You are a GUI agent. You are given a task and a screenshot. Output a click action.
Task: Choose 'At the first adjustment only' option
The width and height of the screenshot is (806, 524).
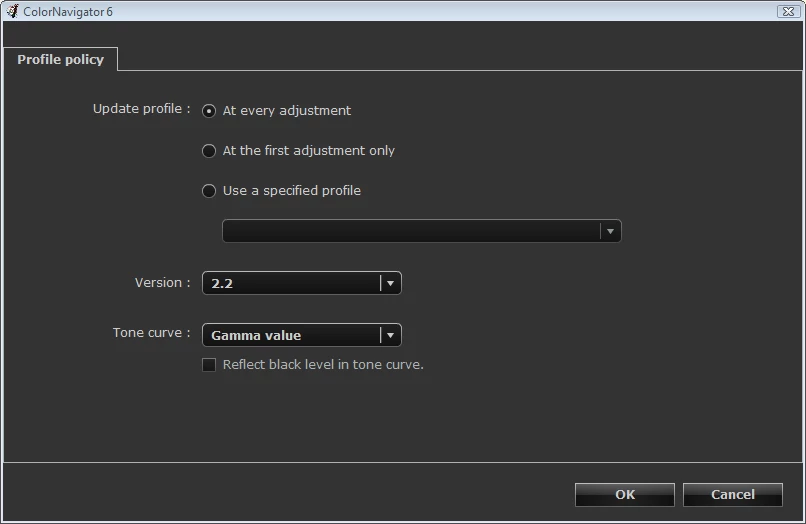(209, 151)
